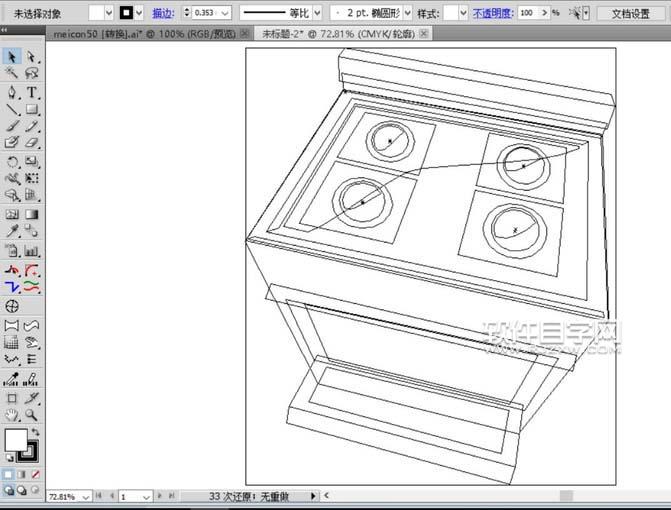Open the fill color dropdown in the control bar

coord(109,13)
